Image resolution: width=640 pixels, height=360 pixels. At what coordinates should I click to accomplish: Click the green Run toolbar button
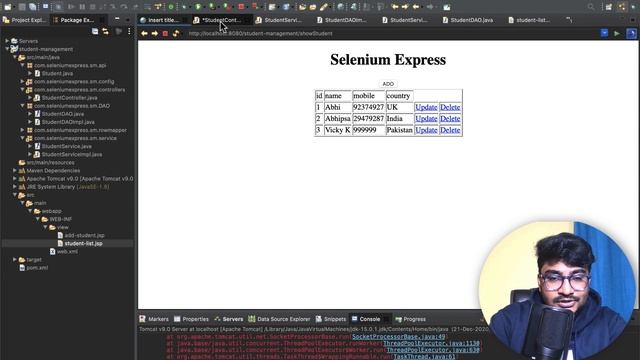[198, 7]
